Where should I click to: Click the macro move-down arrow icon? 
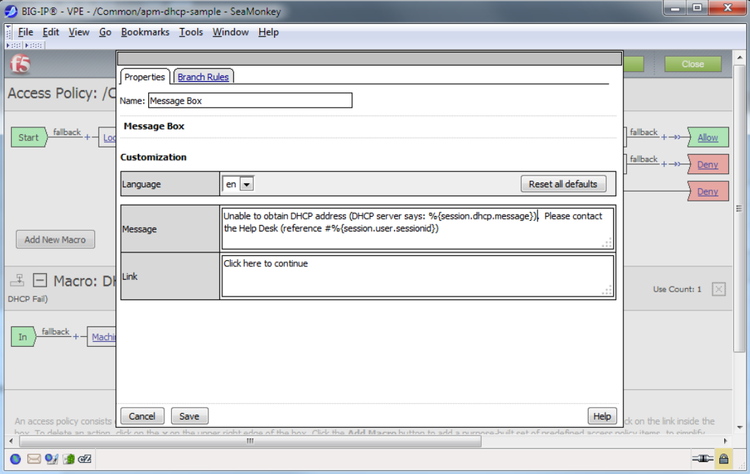pos(17,280)
